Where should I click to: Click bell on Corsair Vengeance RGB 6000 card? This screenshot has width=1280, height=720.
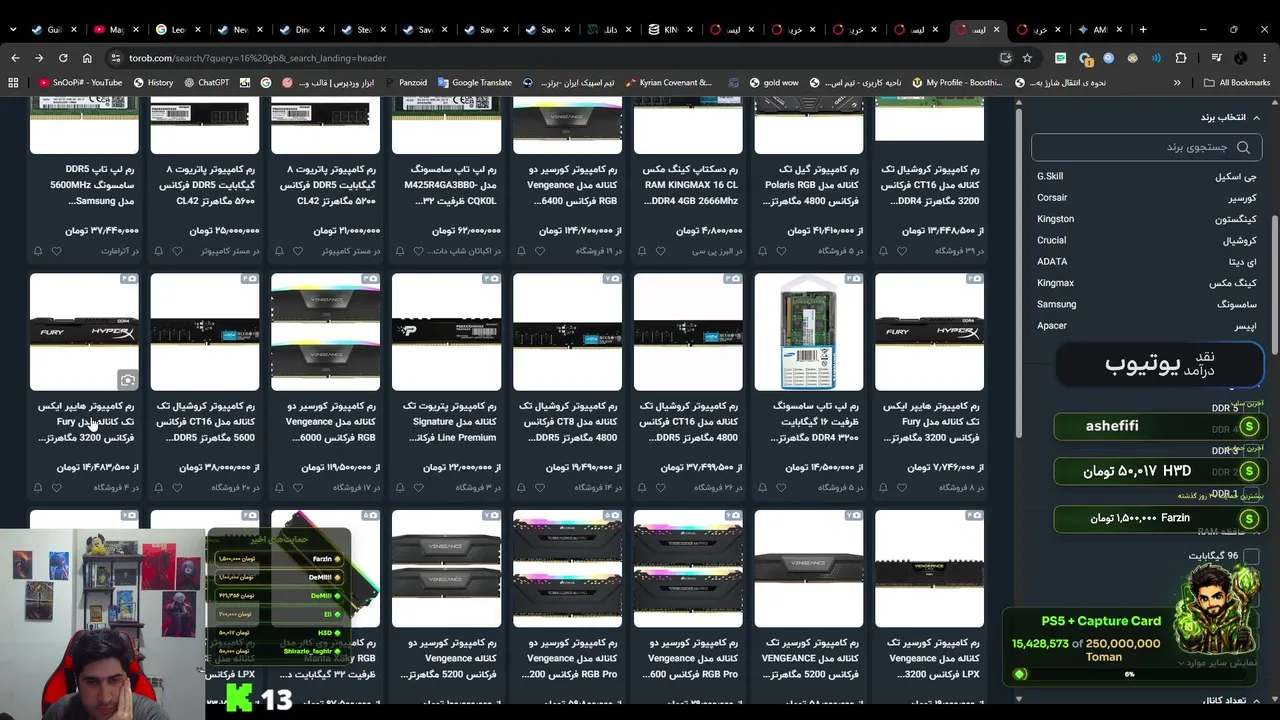(279, 488)
